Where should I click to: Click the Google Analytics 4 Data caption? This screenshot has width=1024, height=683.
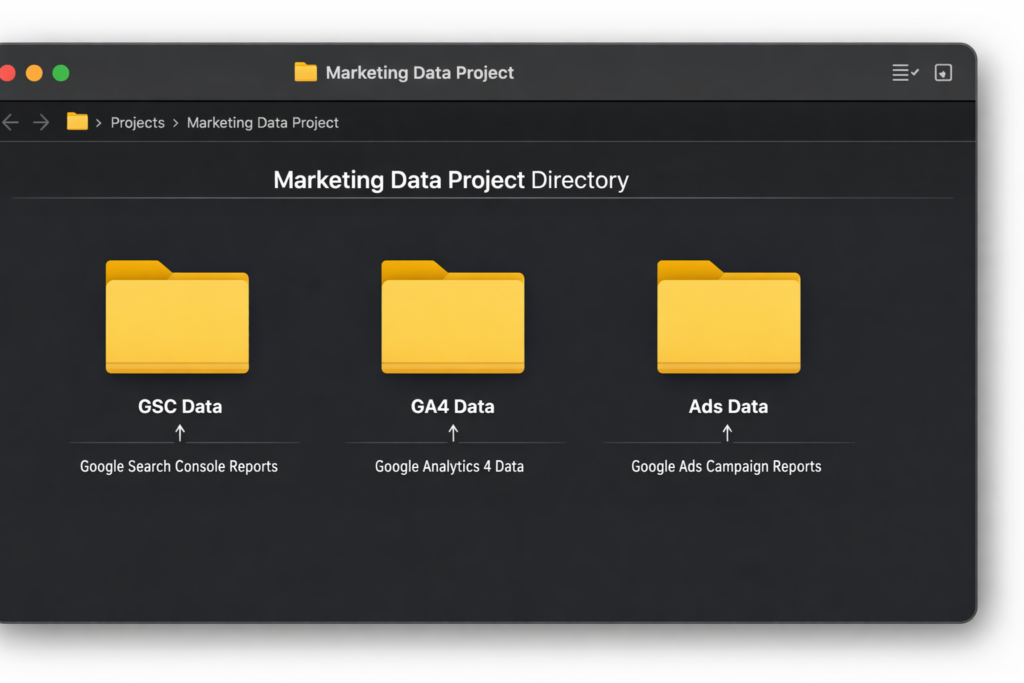pos(452,466)
